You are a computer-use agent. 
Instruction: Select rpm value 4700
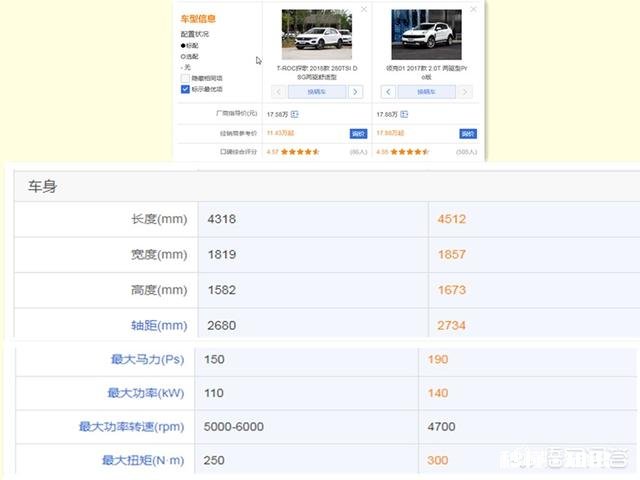coord(441,427)
